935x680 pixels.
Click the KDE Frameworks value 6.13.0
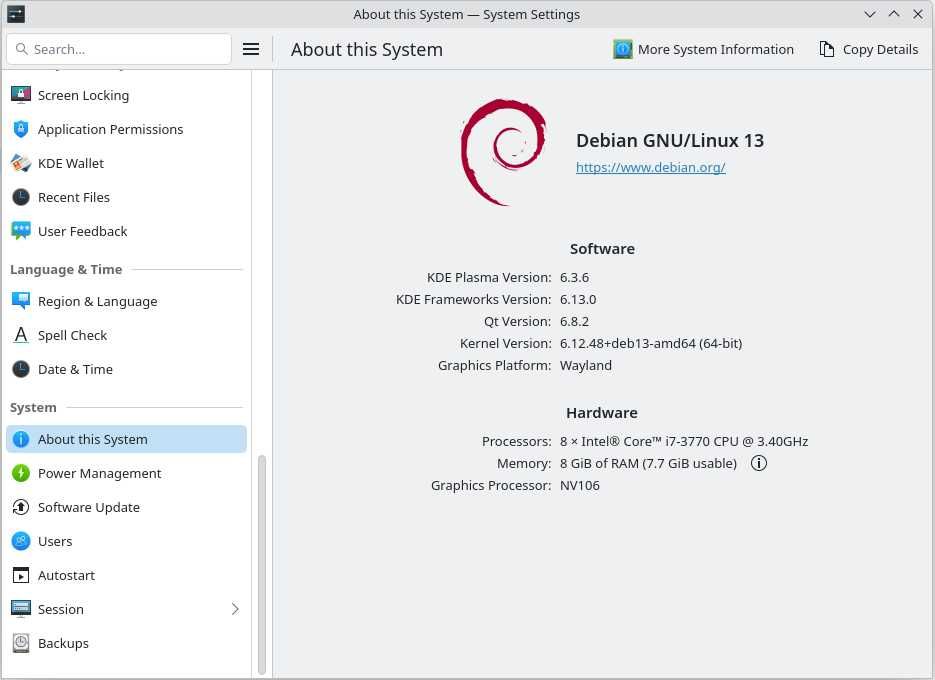coord(578,299)
